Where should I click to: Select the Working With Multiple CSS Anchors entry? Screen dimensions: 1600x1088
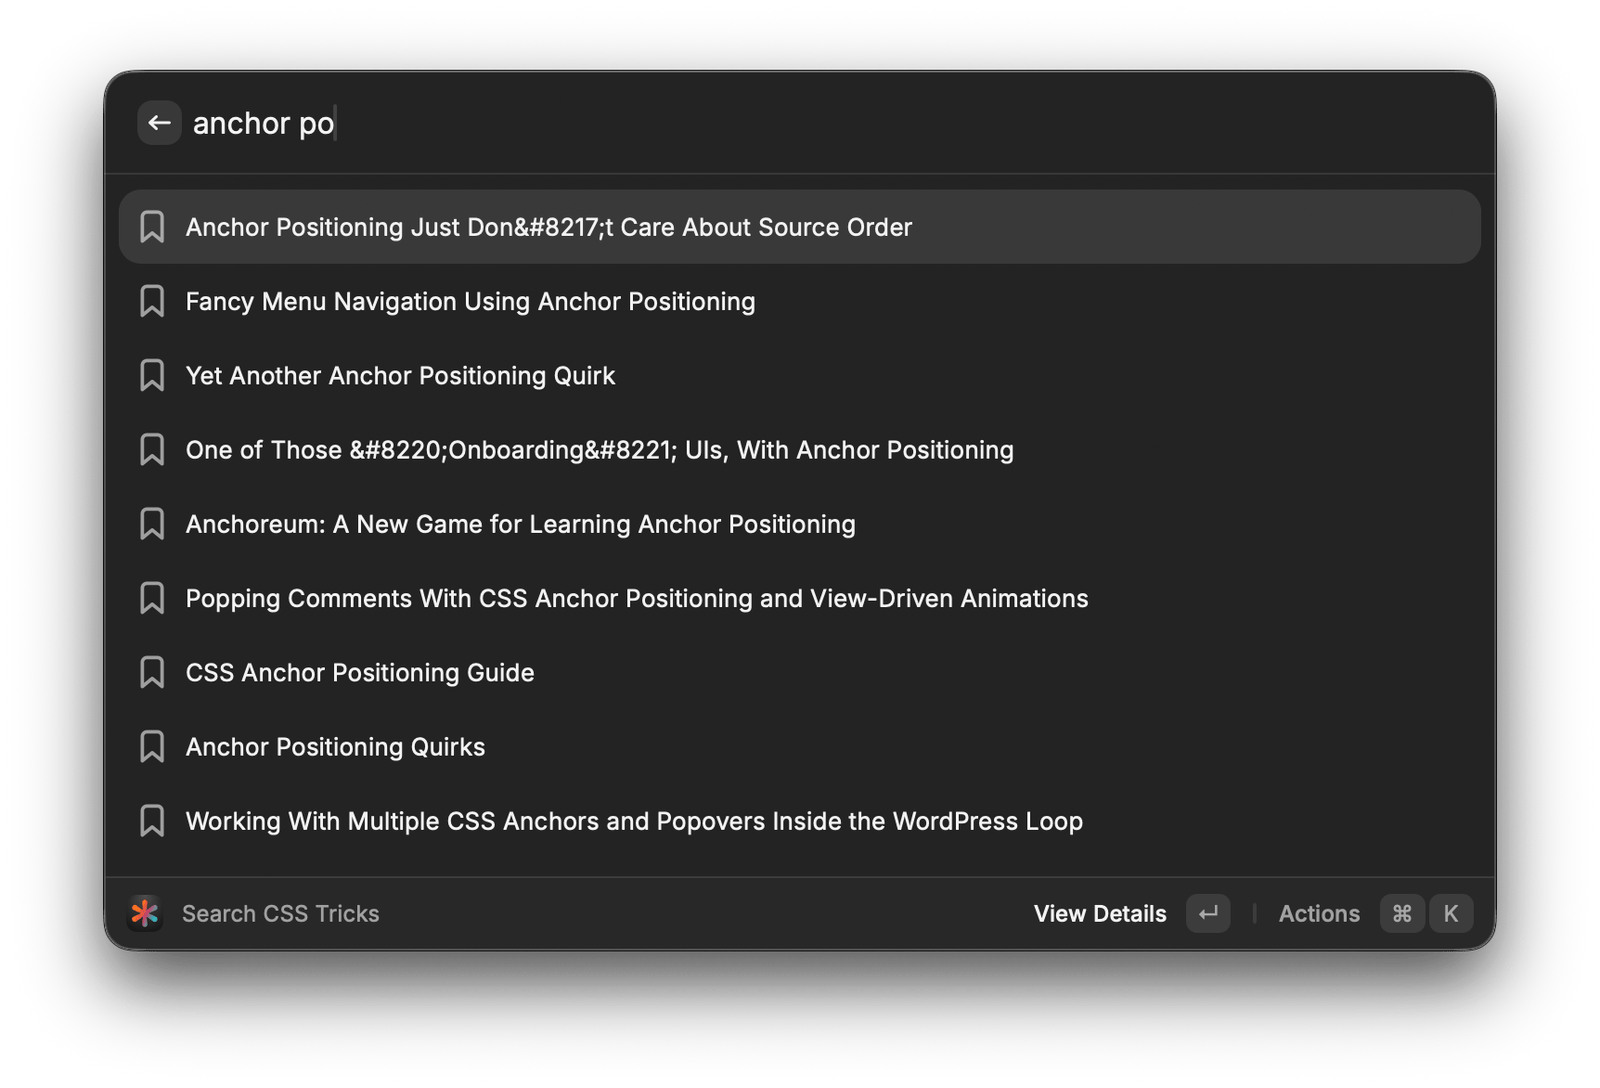pyautogui.click(x=633, y=821)
